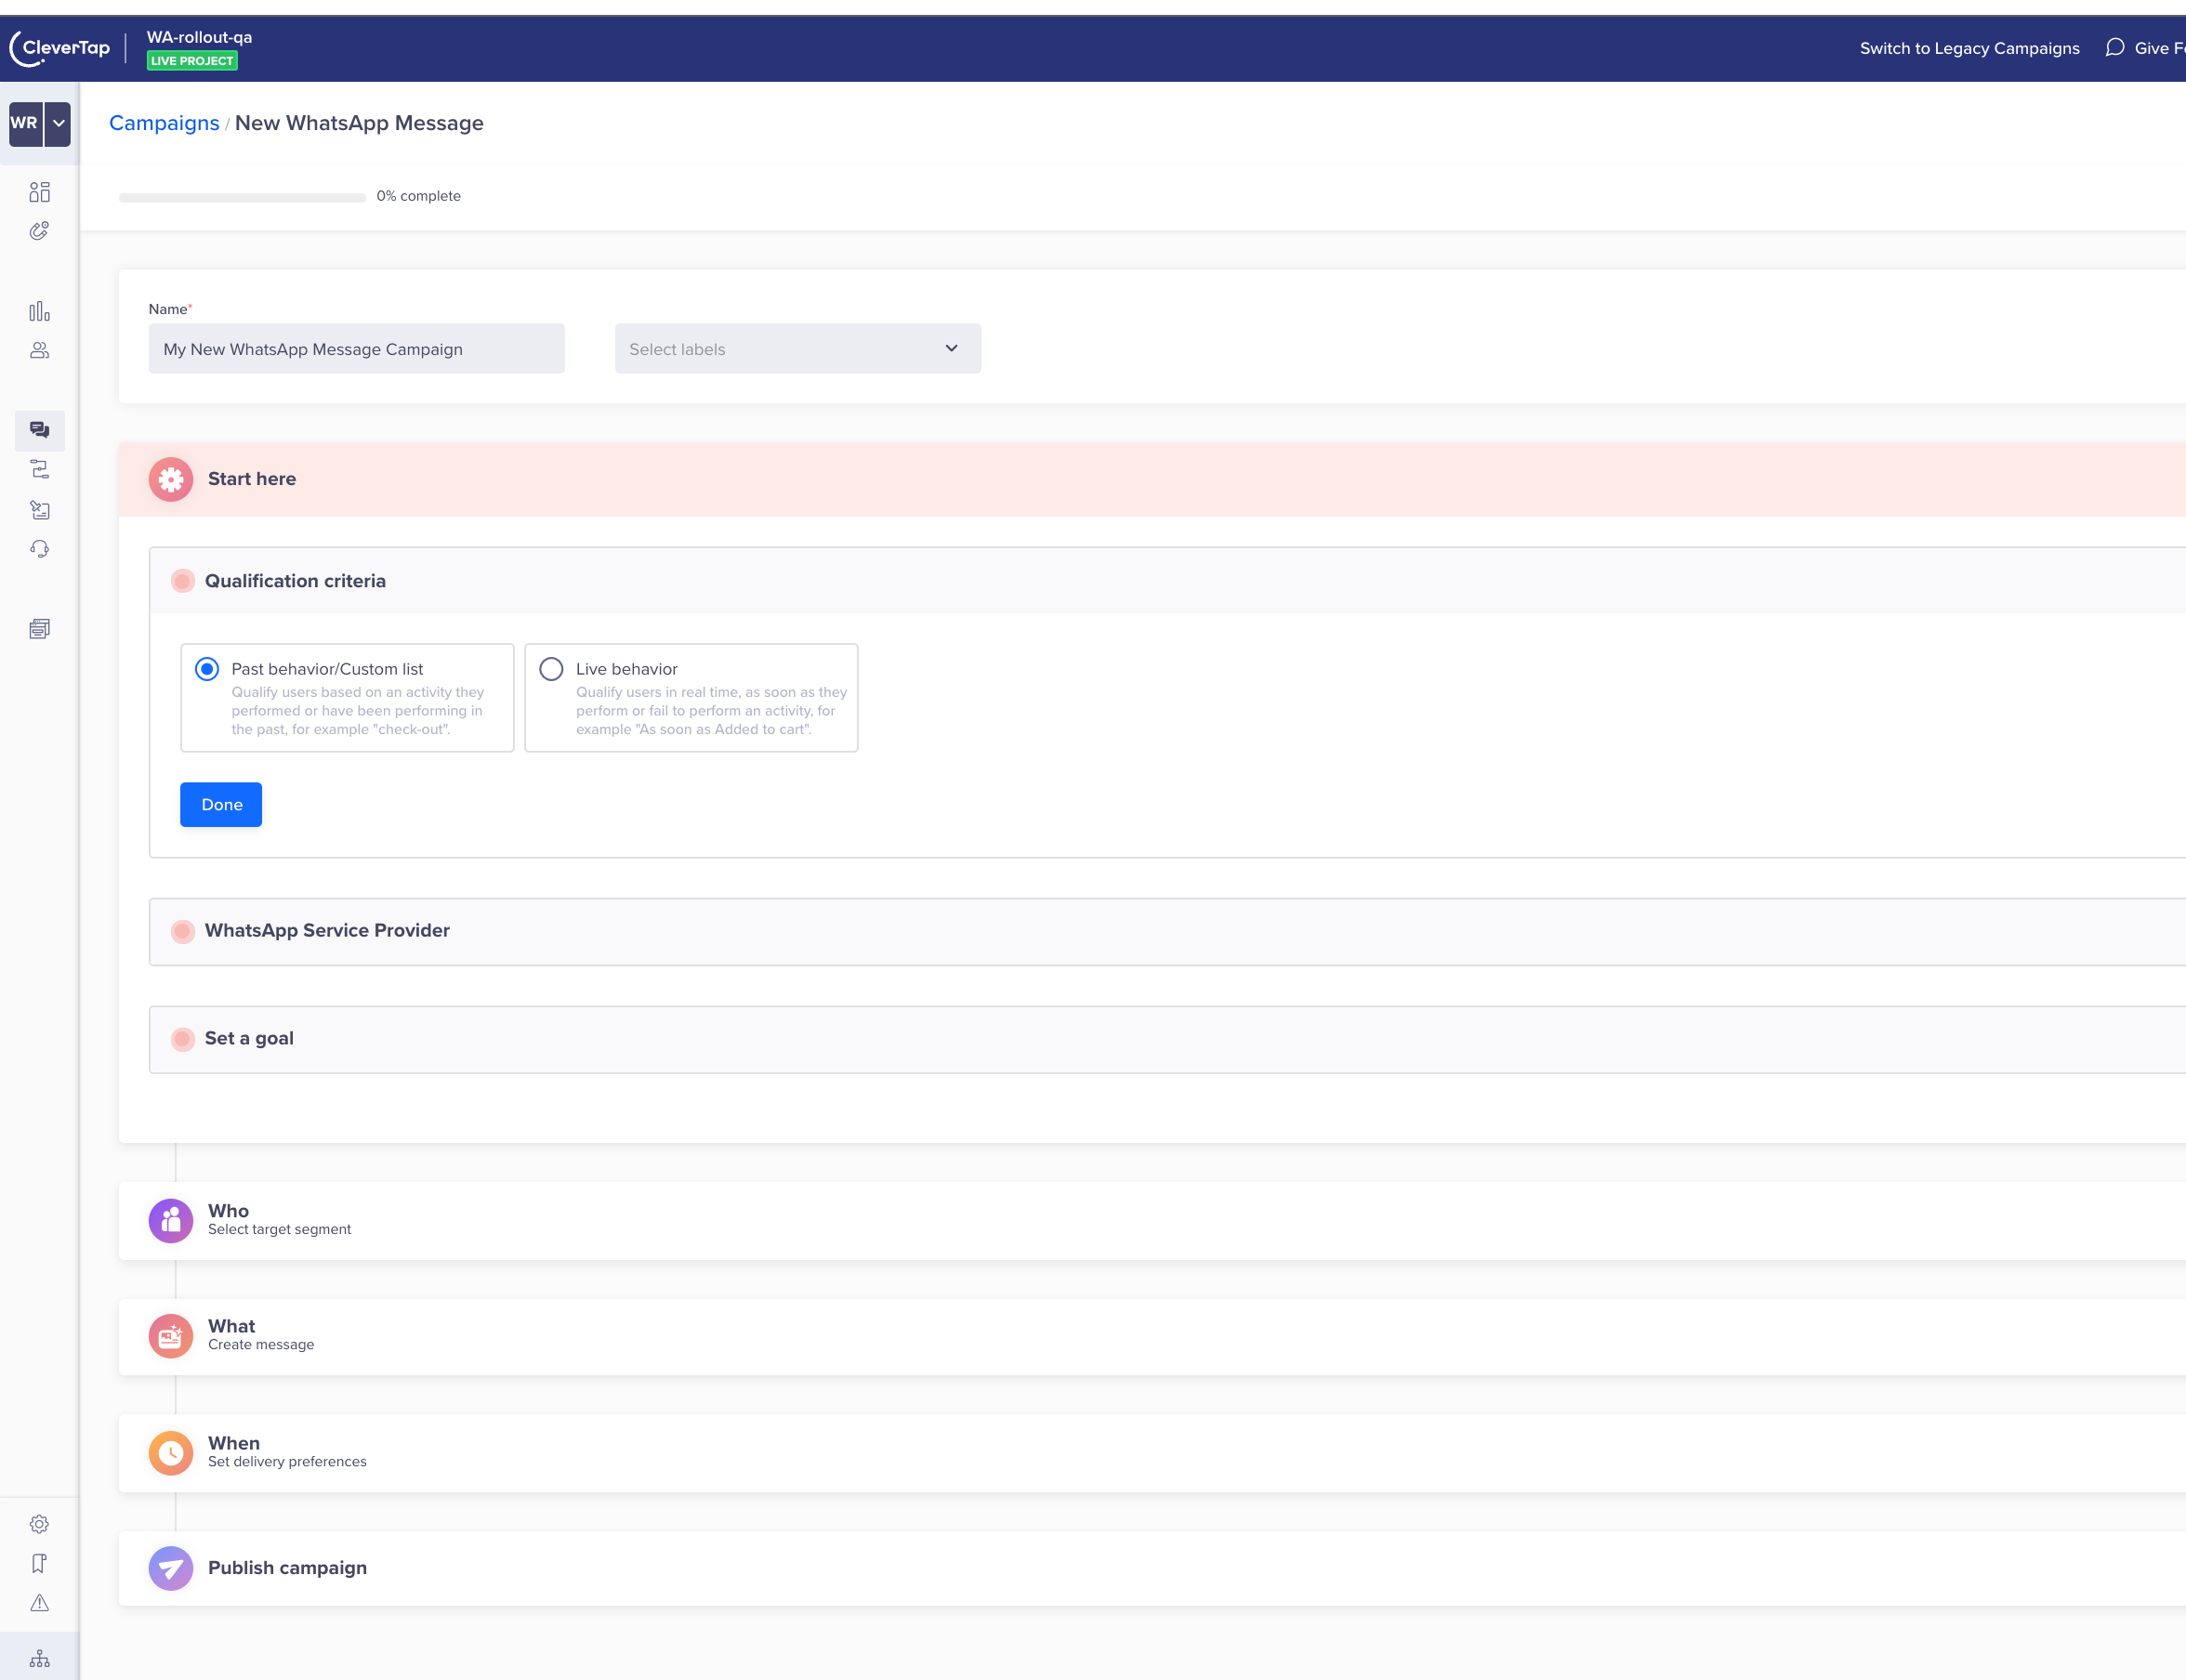
Task: Open the Who target segment step
Action: 279,1219
